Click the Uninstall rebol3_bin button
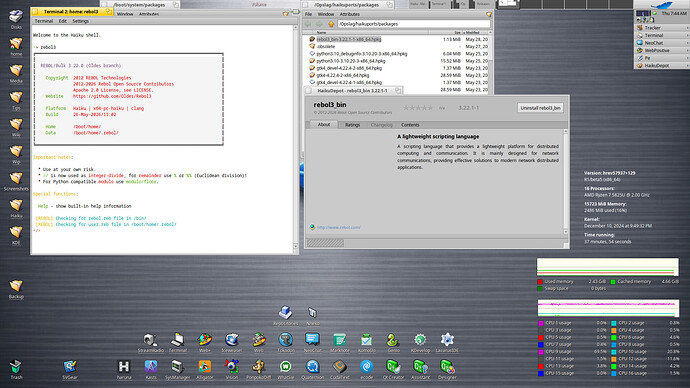The image size is (690, 388). pyautogui.click(x=540, y=108)
